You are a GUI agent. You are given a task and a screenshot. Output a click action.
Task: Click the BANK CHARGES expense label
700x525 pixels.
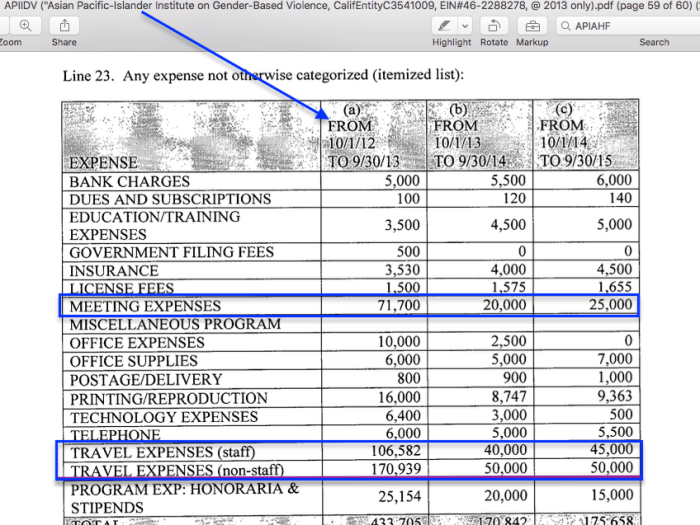click(x=129, y=181)
